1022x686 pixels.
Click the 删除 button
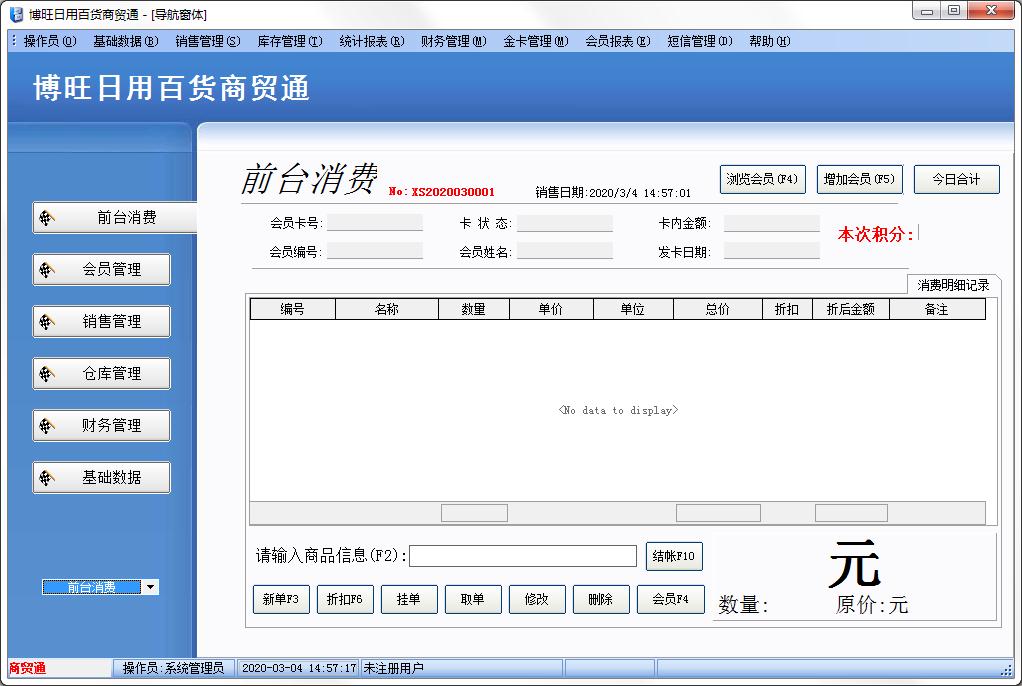pos(600,599)
